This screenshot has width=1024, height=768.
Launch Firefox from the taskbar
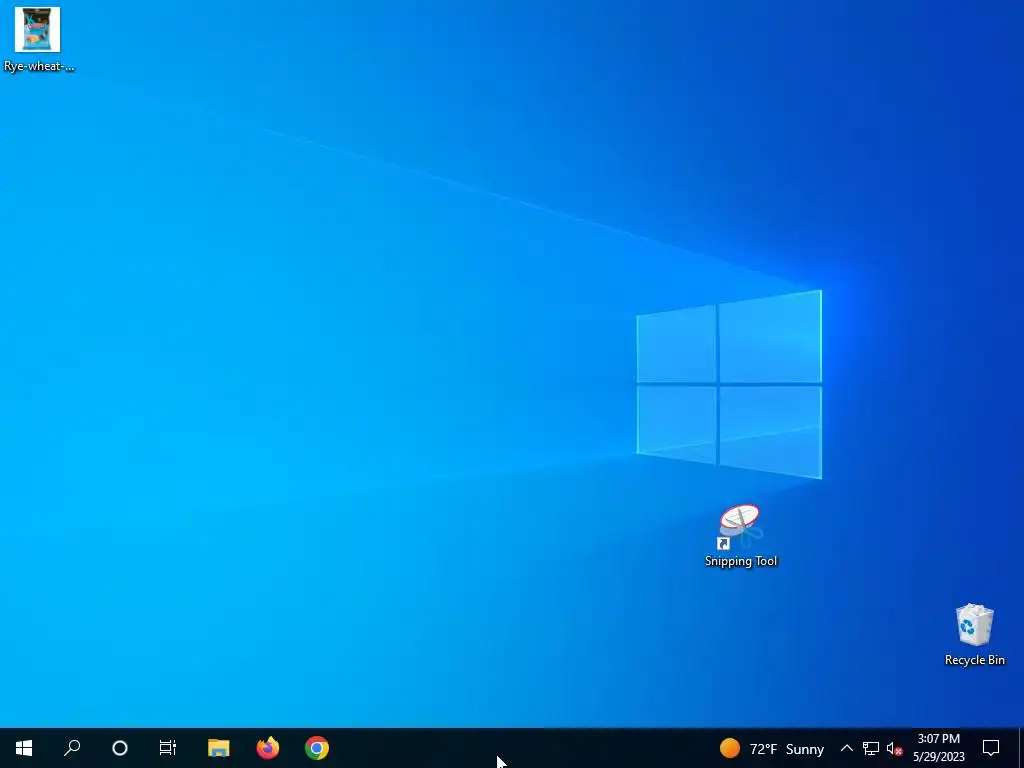coord(268,748)
